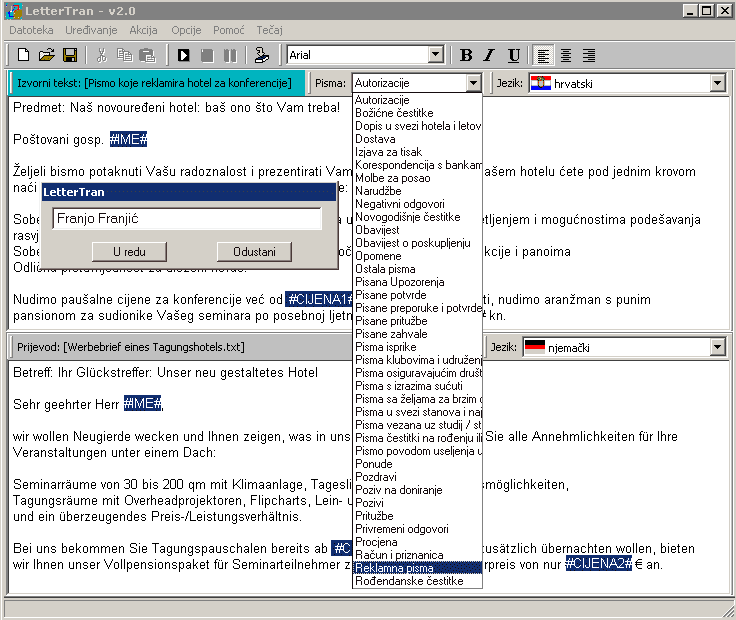
Task: Select Pozdravi in letters list
Action: click(417, 477)
